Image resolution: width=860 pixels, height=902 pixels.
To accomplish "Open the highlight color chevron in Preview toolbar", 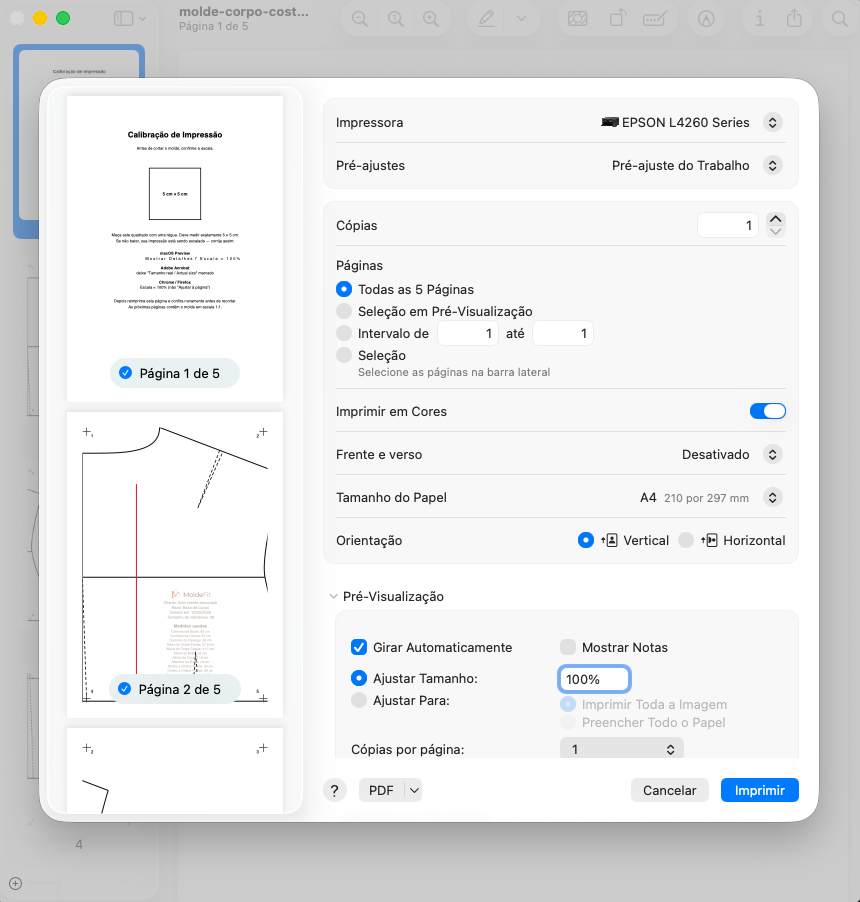I will [x=521, y=19].
